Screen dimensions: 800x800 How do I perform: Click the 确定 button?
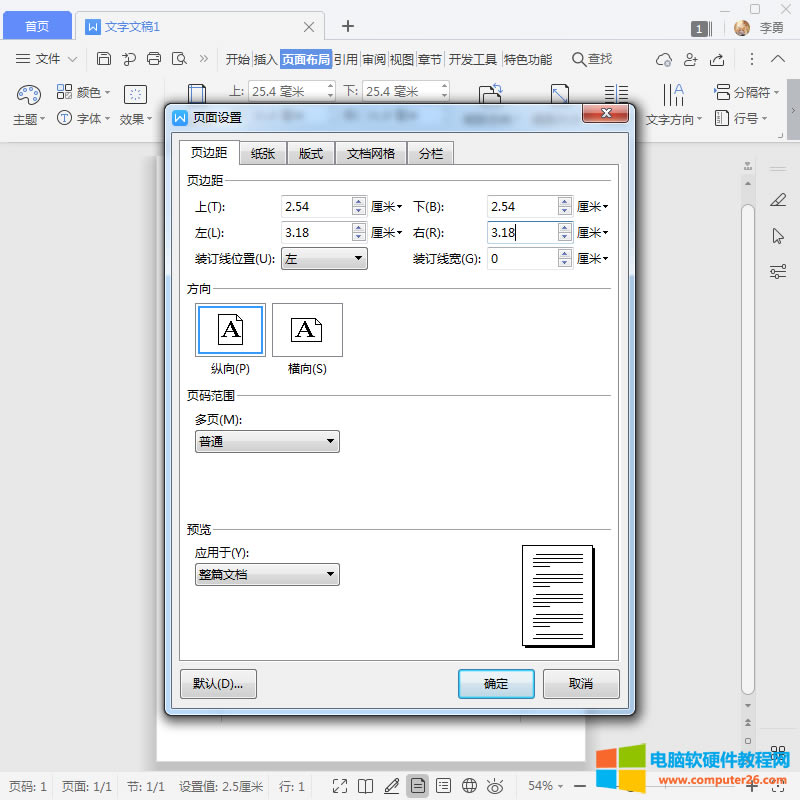tap(496, 684)
